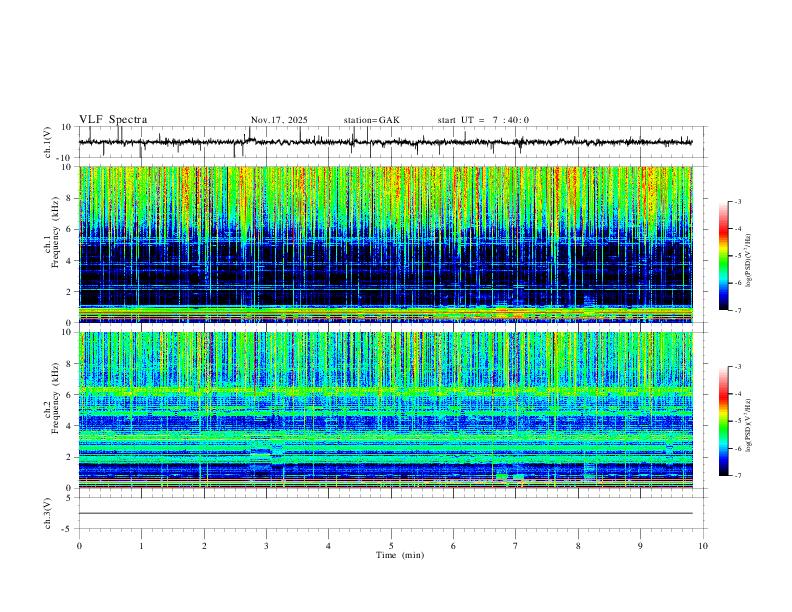This screenshot has height=612, width=792.
Task: Click the "6" kHz tick on the ch.2 frequency axis
Action: 70,395
